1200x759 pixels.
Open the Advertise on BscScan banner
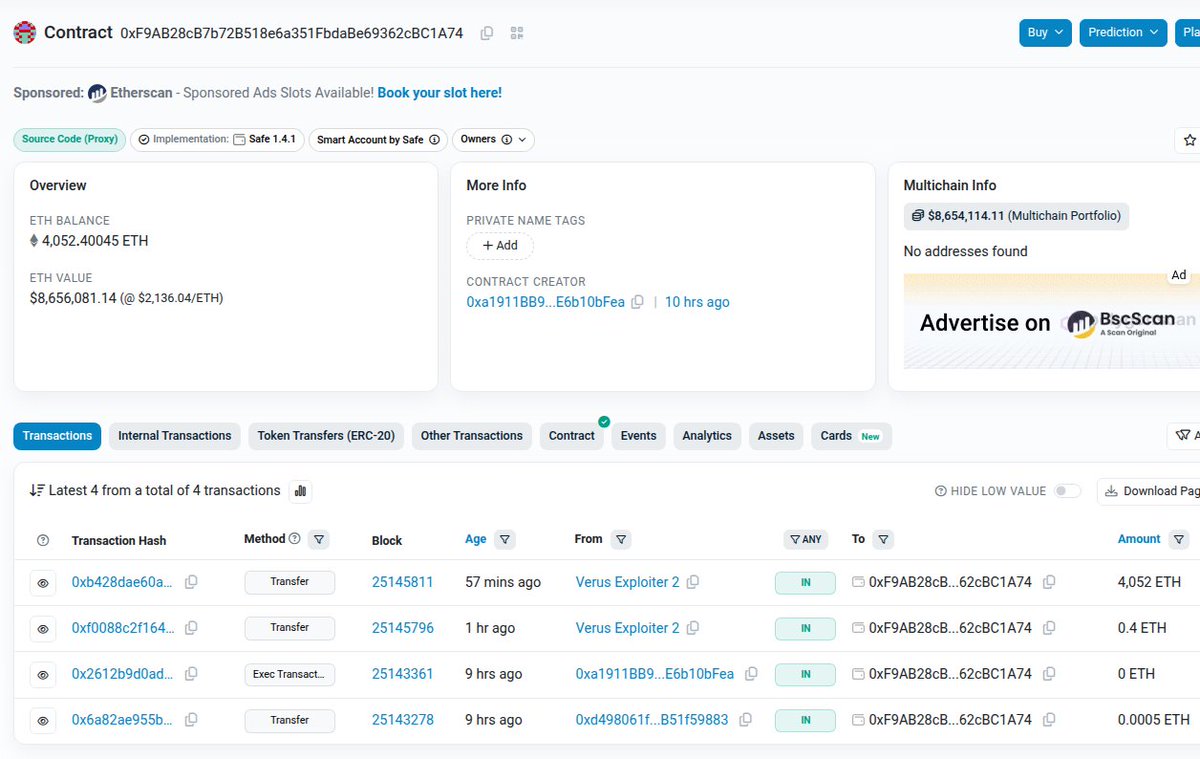(1052, 322)
